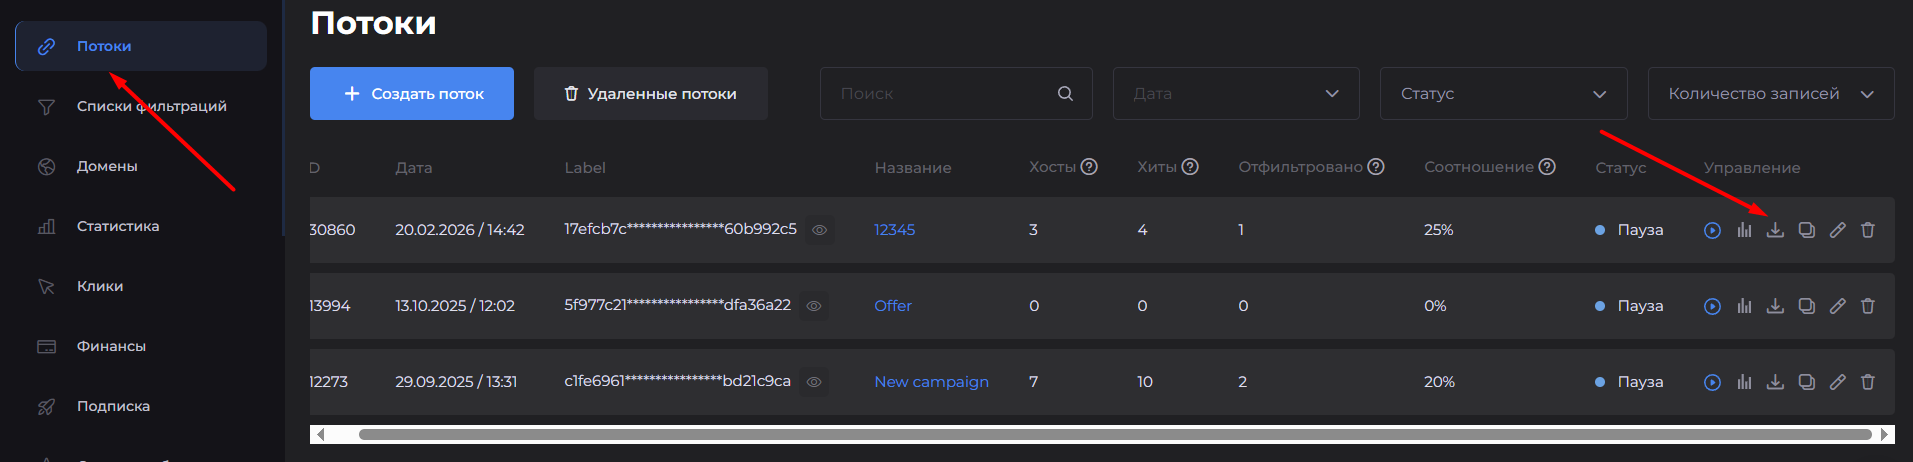Delete the New campaign stream
This screenshot has width=1913, height=462.
coord(1867,382)
